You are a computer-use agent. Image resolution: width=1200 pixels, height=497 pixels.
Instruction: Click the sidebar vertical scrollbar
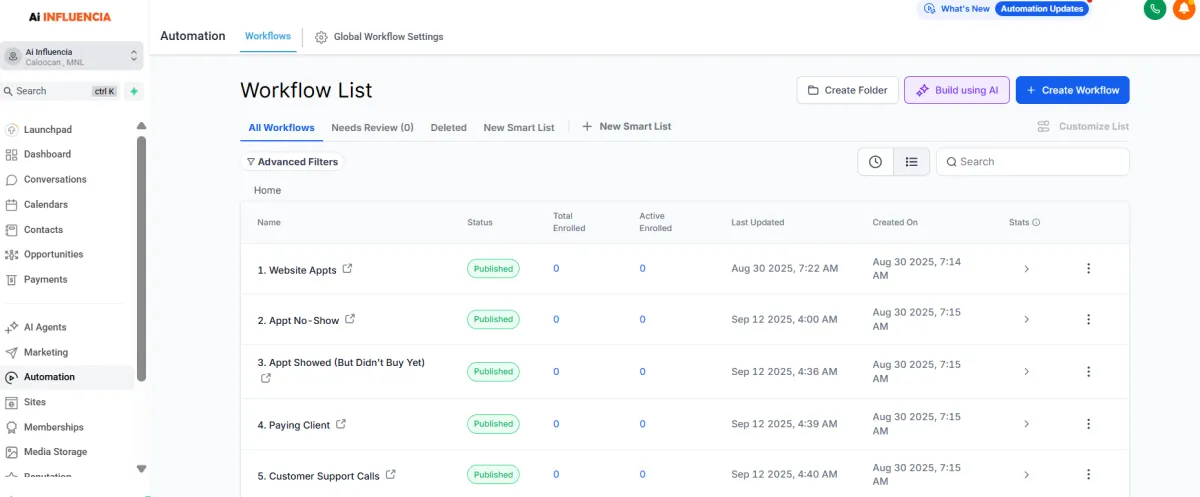coord(141,258)
